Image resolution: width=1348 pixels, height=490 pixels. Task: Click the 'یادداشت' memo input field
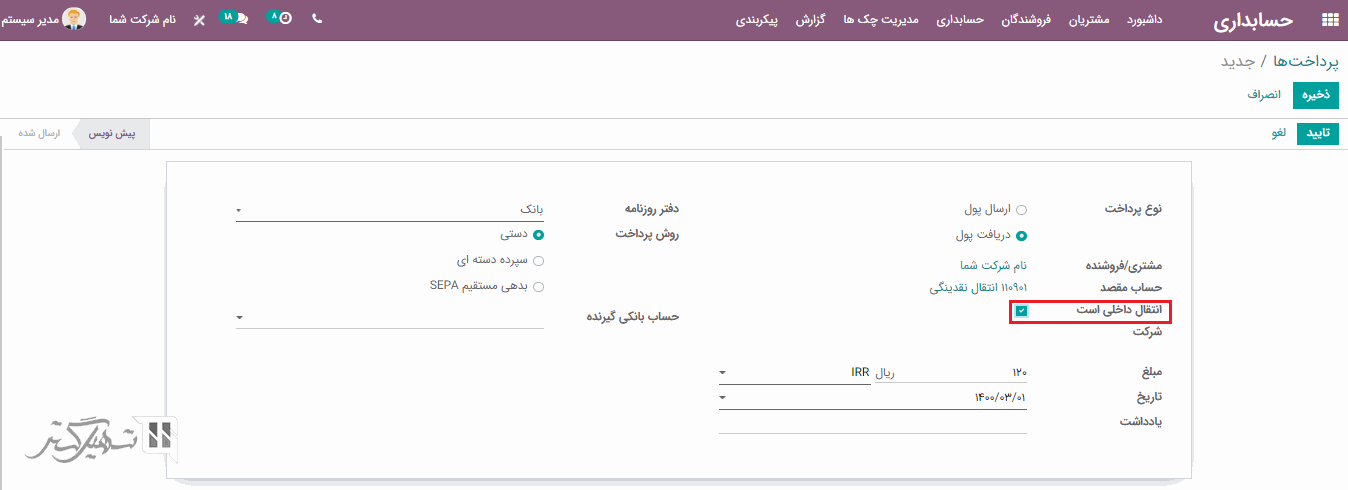tap(872, 422)
